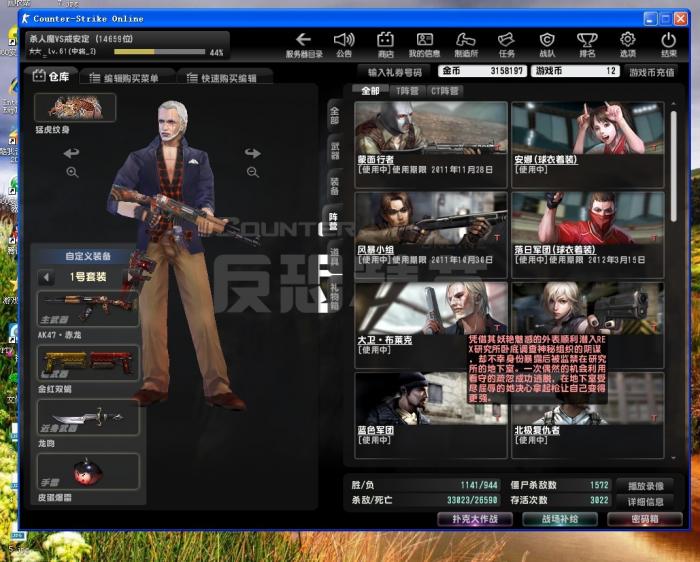Click the quit (结束) power icon

click(668, 45)
